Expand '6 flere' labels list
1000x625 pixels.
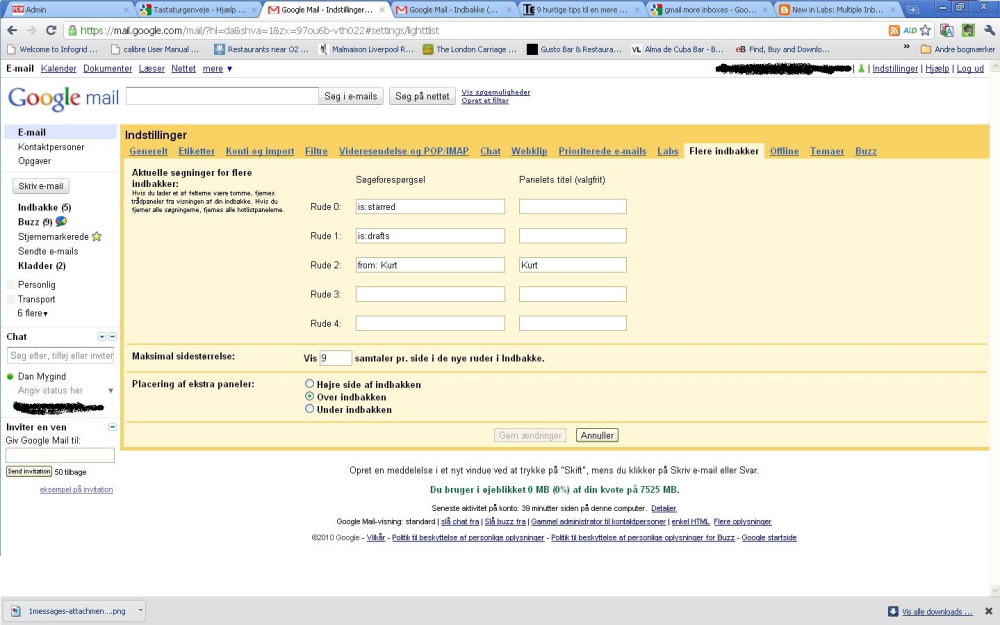[x=33, y=313]
